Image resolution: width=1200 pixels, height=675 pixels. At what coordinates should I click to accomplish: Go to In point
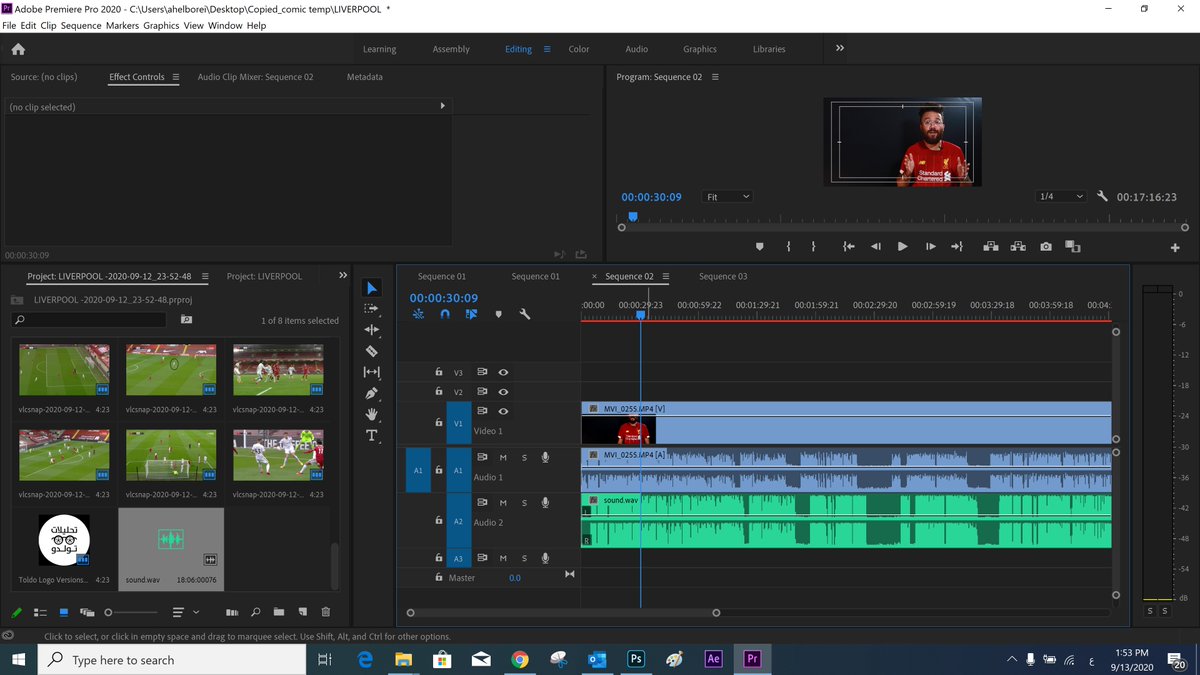tap(848, 246)
